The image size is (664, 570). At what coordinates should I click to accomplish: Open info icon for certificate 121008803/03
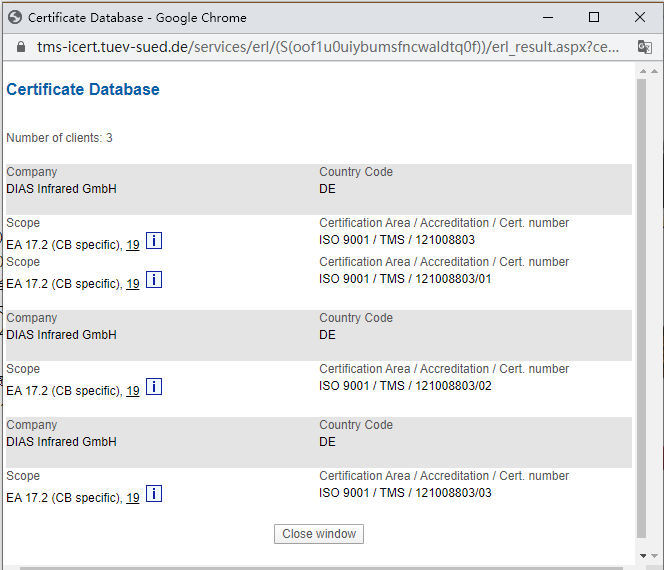[x=154, y=494]
